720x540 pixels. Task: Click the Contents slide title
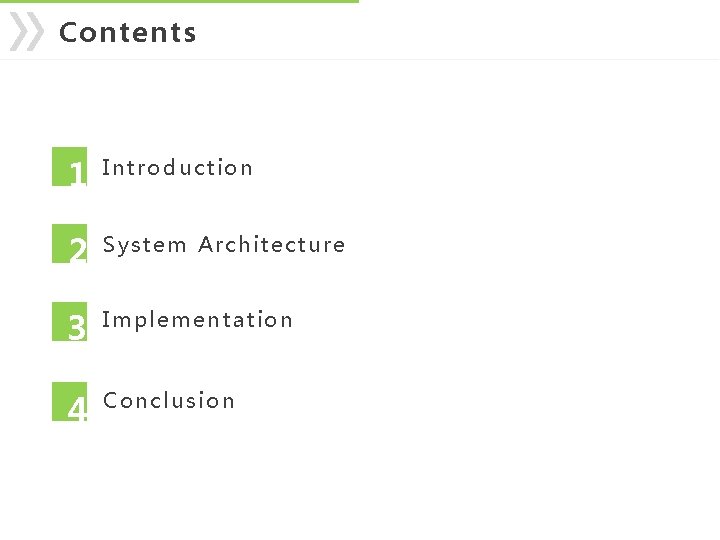point(128,33)
